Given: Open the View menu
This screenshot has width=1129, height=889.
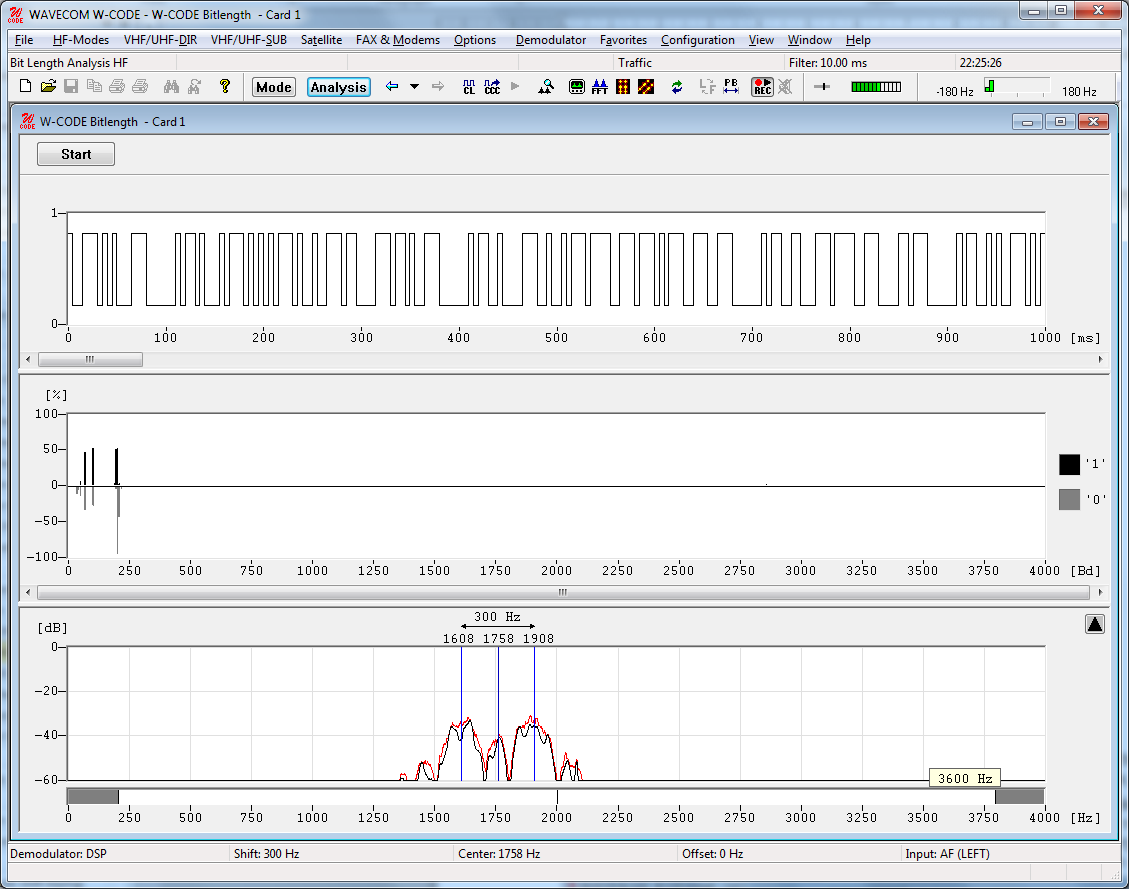Looking at the screenshot, I should tap(761, 40).
